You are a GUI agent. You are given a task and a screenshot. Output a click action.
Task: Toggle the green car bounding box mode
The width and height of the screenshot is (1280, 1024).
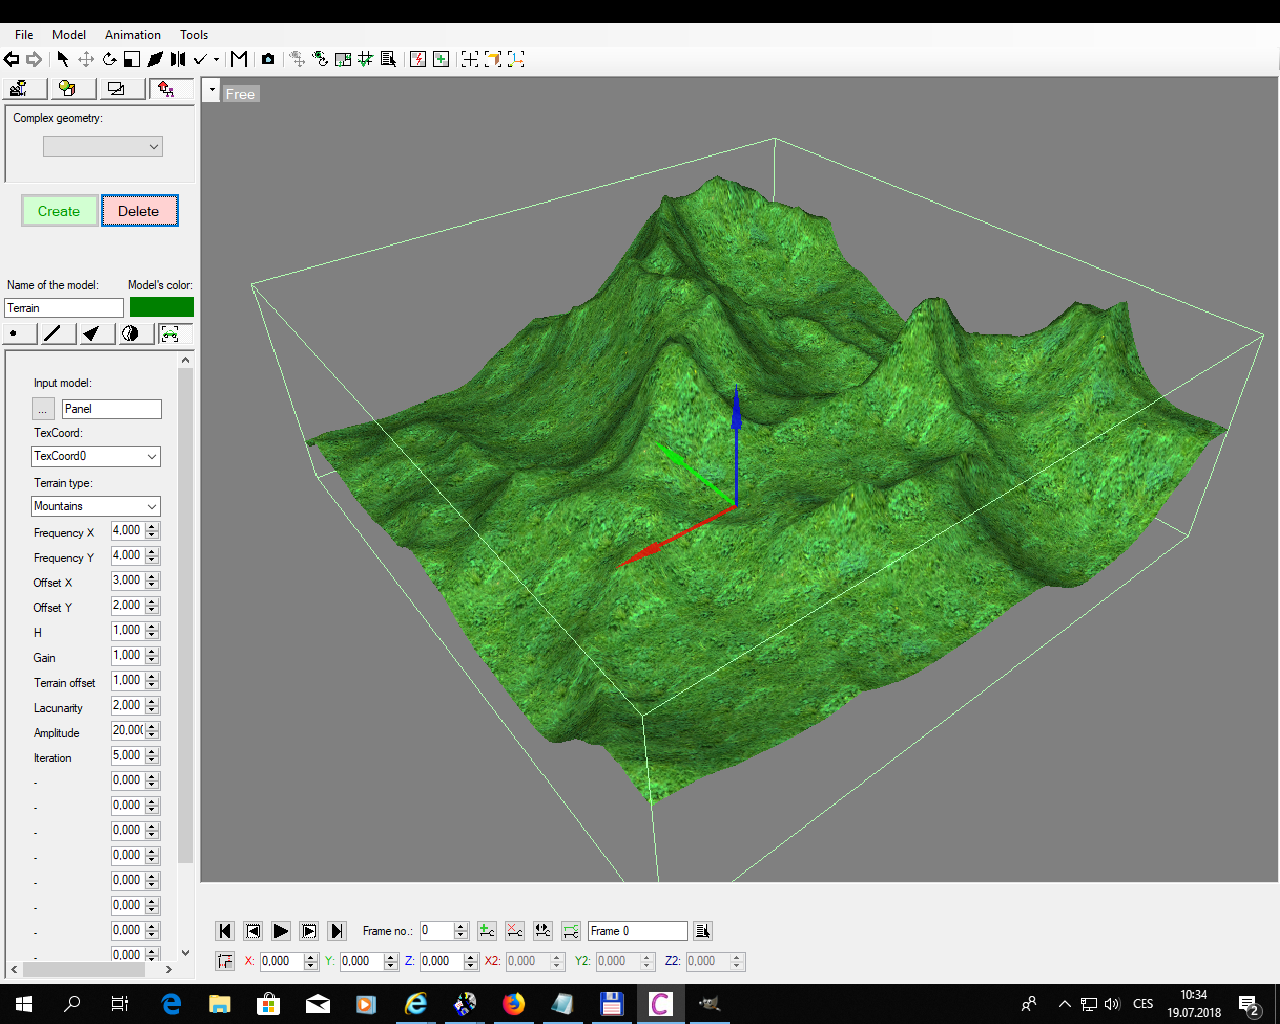(x=172, y=334)
